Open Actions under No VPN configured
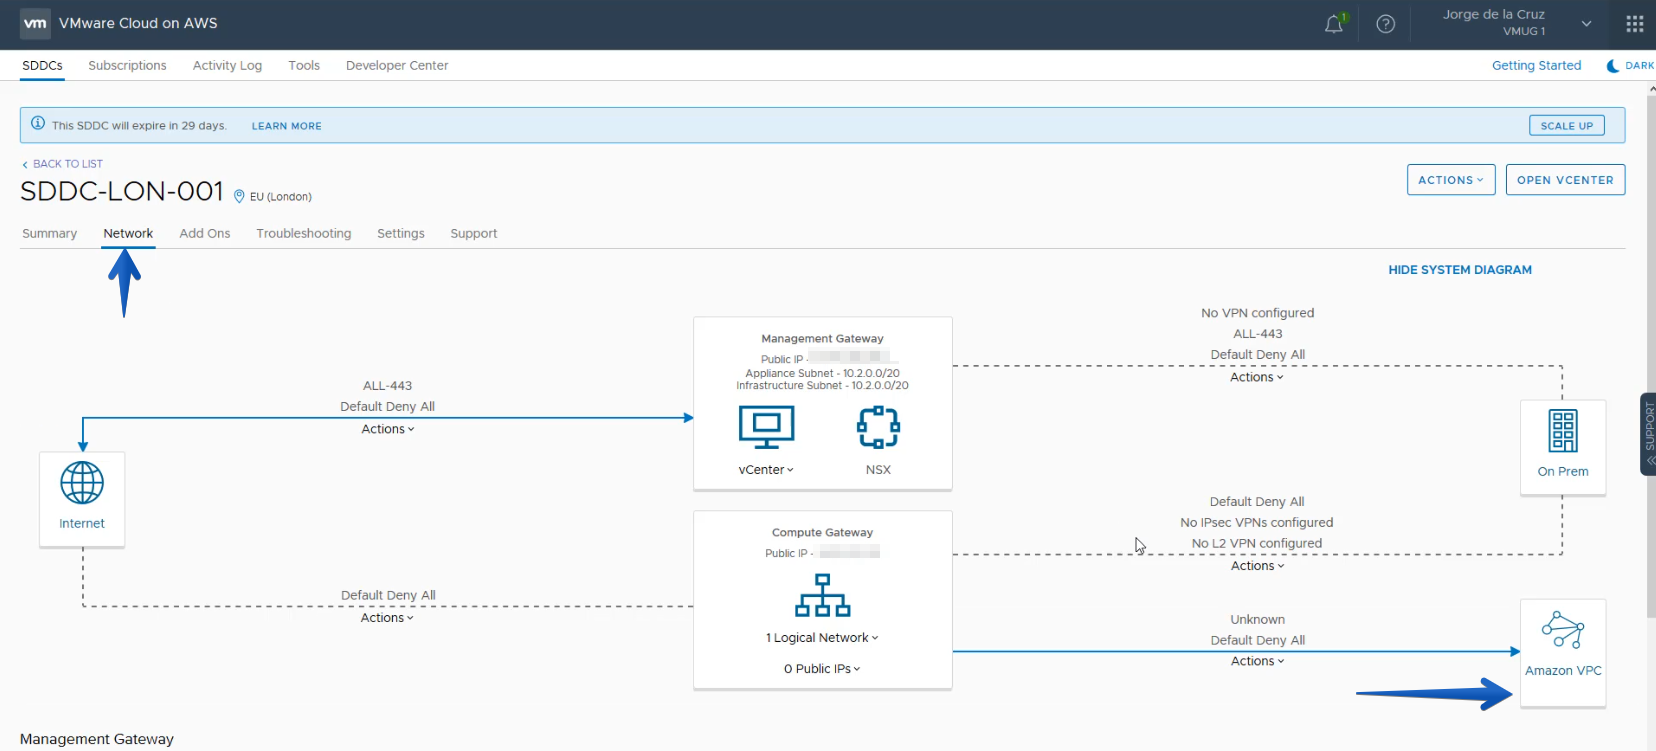Screen dimensions: 1656x751 1257,377
